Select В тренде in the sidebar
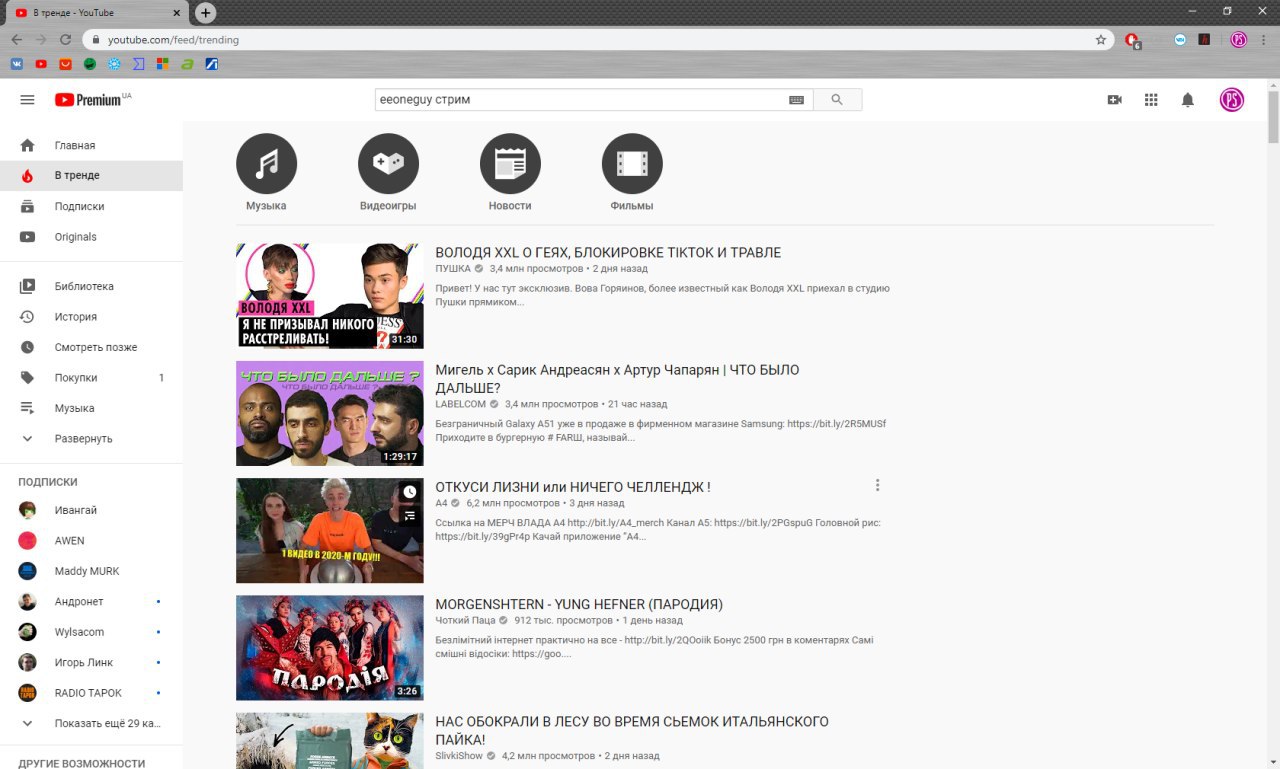Screen dimensions: 1280x769 click(x=91, y=175)
